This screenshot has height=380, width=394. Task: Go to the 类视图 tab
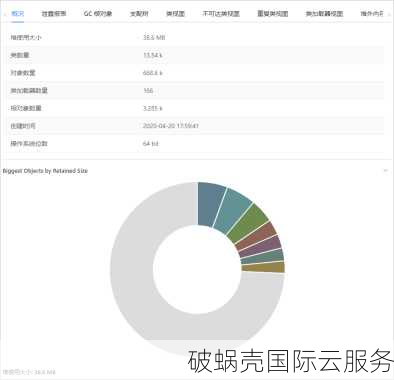click(175, 14)
